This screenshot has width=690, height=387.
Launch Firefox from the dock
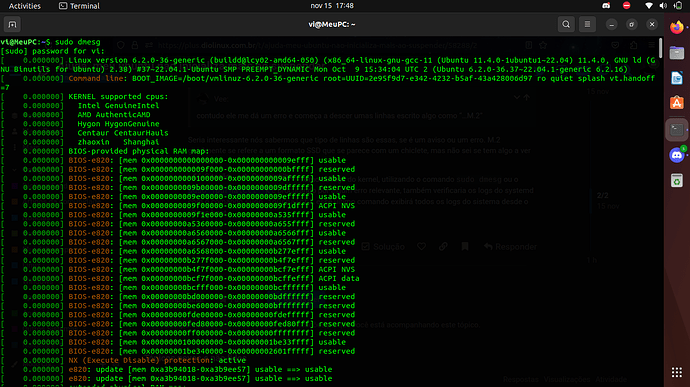(677, 27)
